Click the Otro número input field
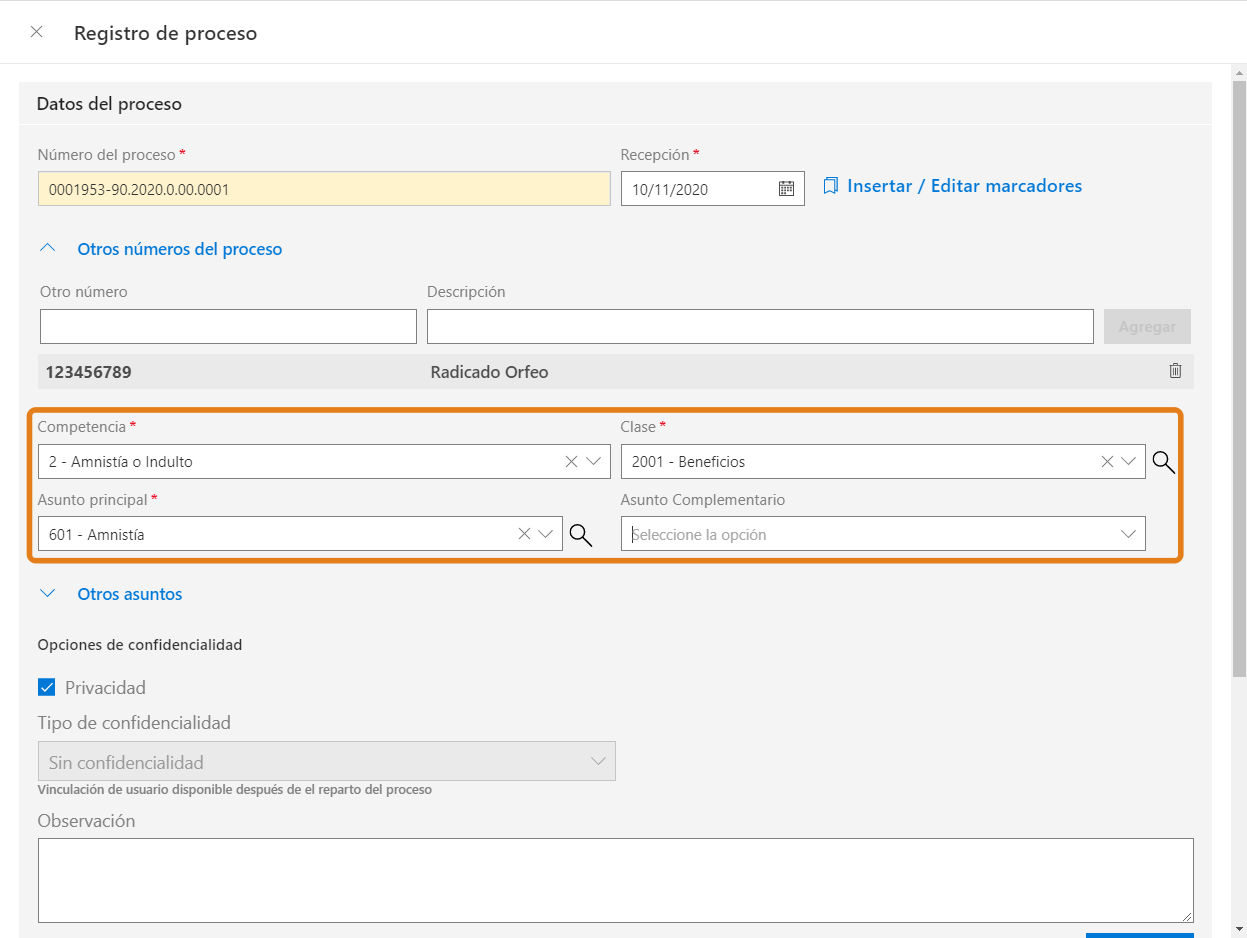The width and height of the screenshot is (1247, 938). coord(228,327)
